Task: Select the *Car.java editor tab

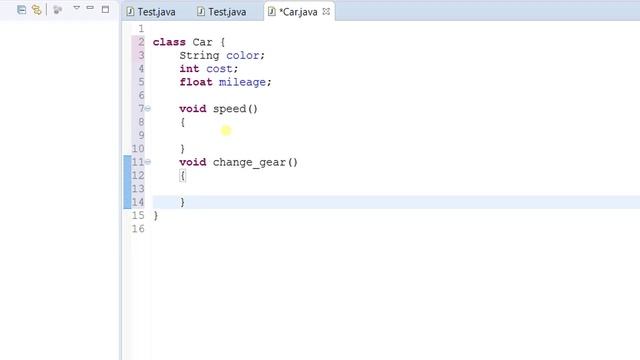Action: point(298,12)
